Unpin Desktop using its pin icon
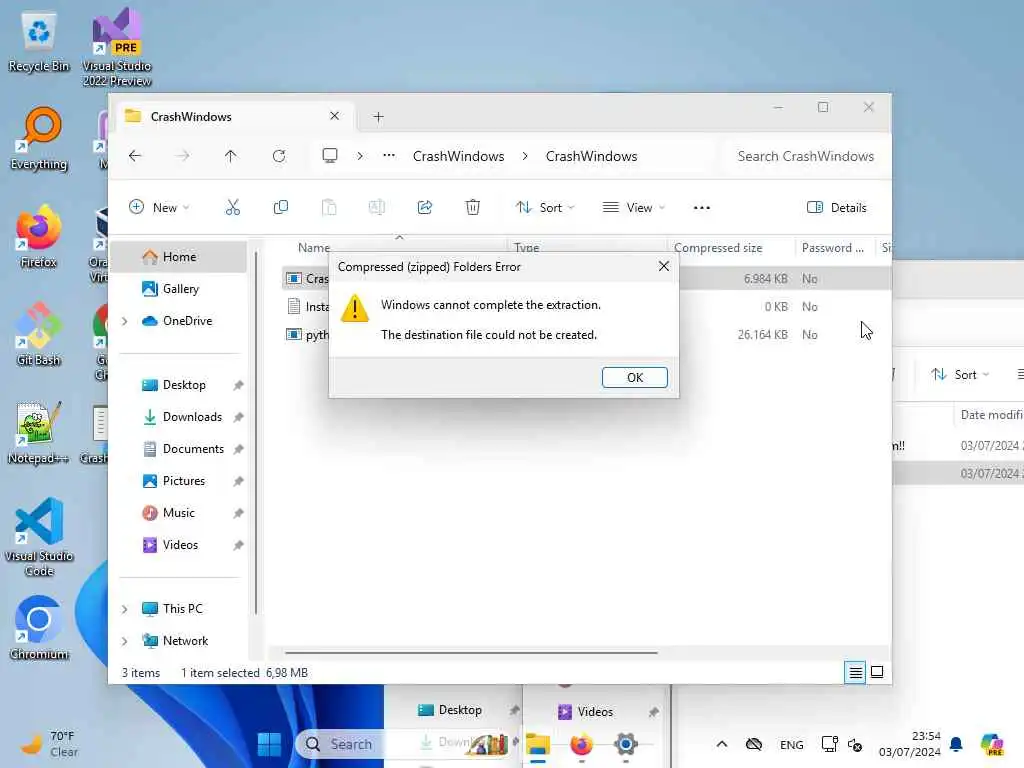 (x=238, y=385)
